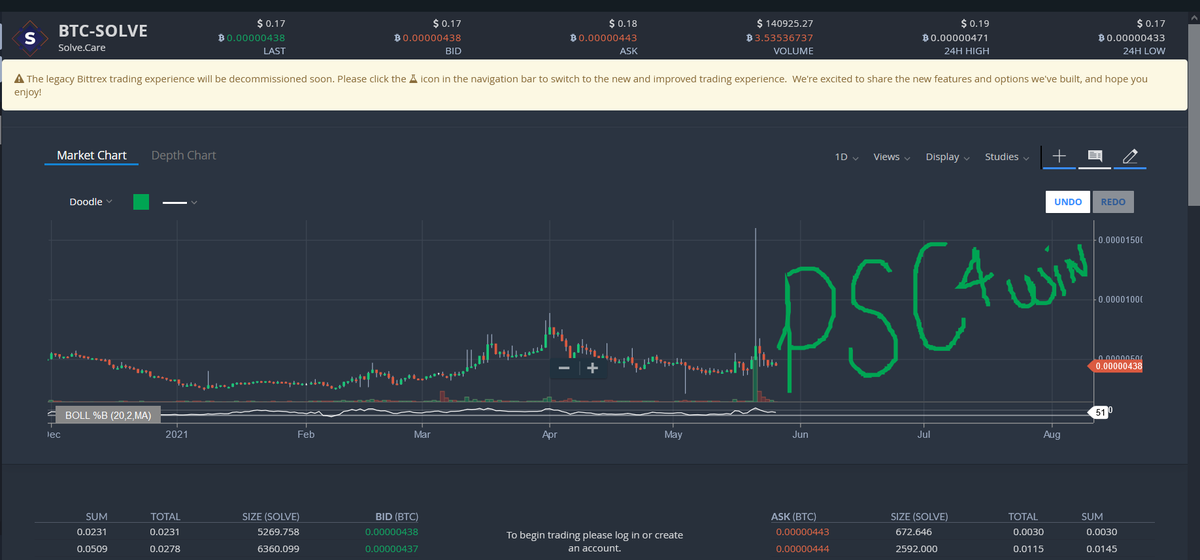1200x560 pixels.
Task: Zoom in with the chart plus button
Action: click(x=591, y=369)
